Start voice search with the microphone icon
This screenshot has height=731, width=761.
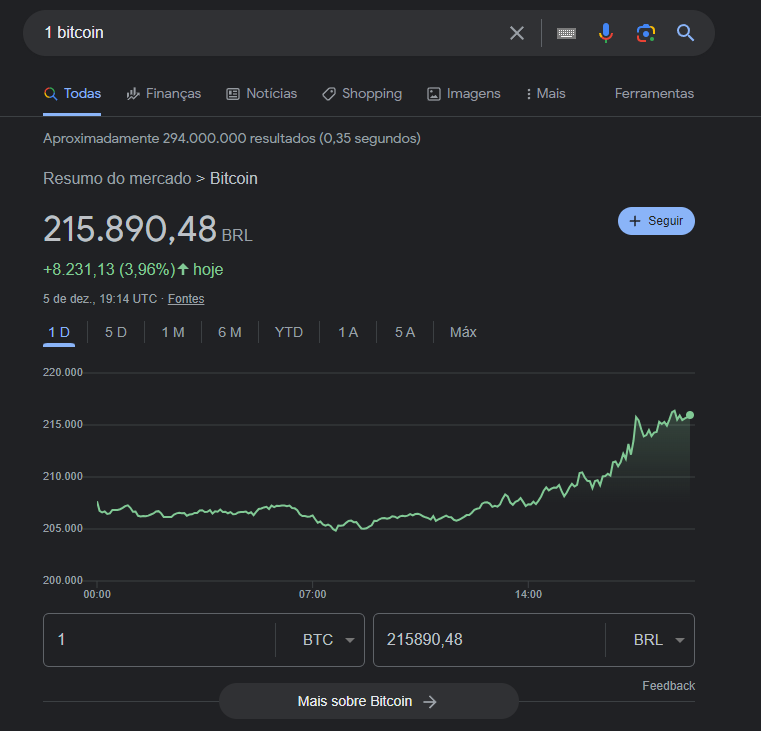point(605,33)
